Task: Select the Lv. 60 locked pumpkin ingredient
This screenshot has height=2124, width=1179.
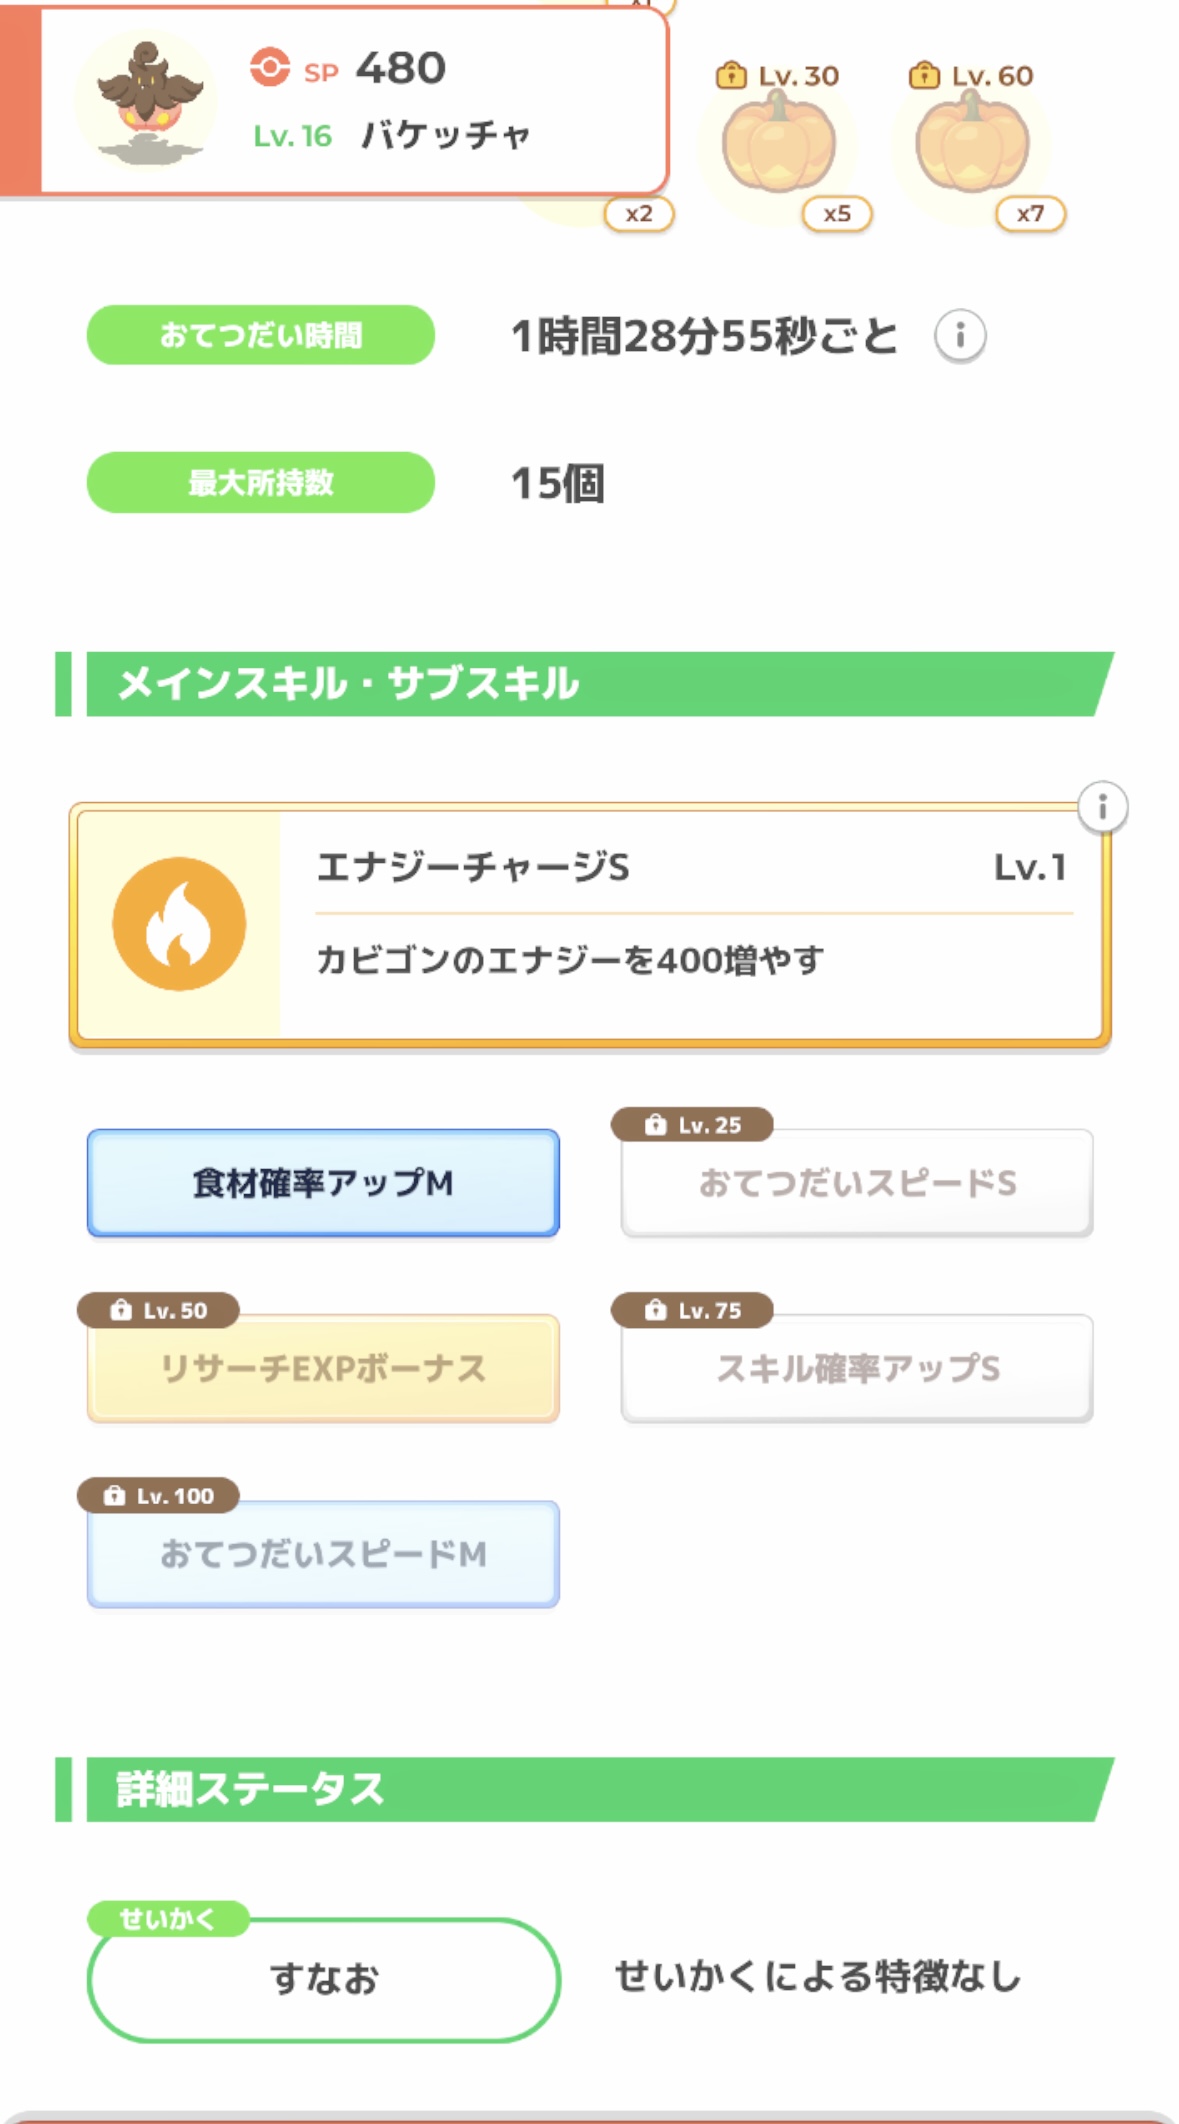Action: point(972,144)
